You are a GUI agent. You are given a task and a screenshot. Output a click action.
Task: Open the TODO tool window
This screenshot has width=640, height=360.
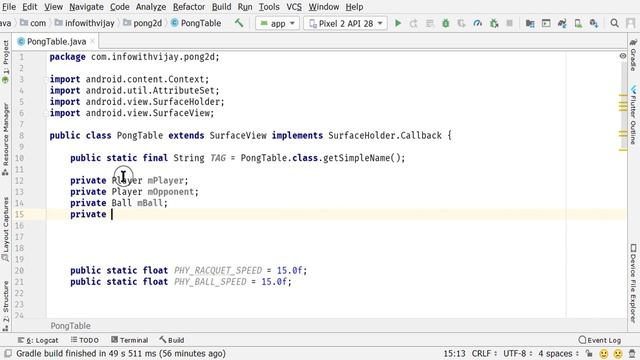[x=84, y=340]
